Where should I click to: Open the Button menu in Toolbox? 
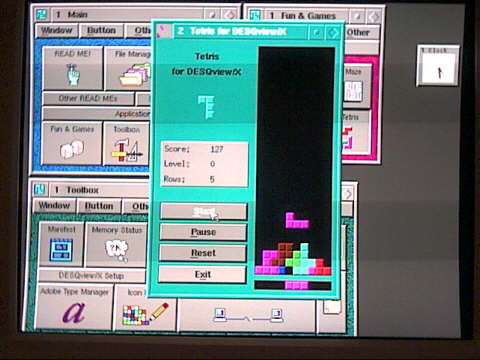(98, 206)
